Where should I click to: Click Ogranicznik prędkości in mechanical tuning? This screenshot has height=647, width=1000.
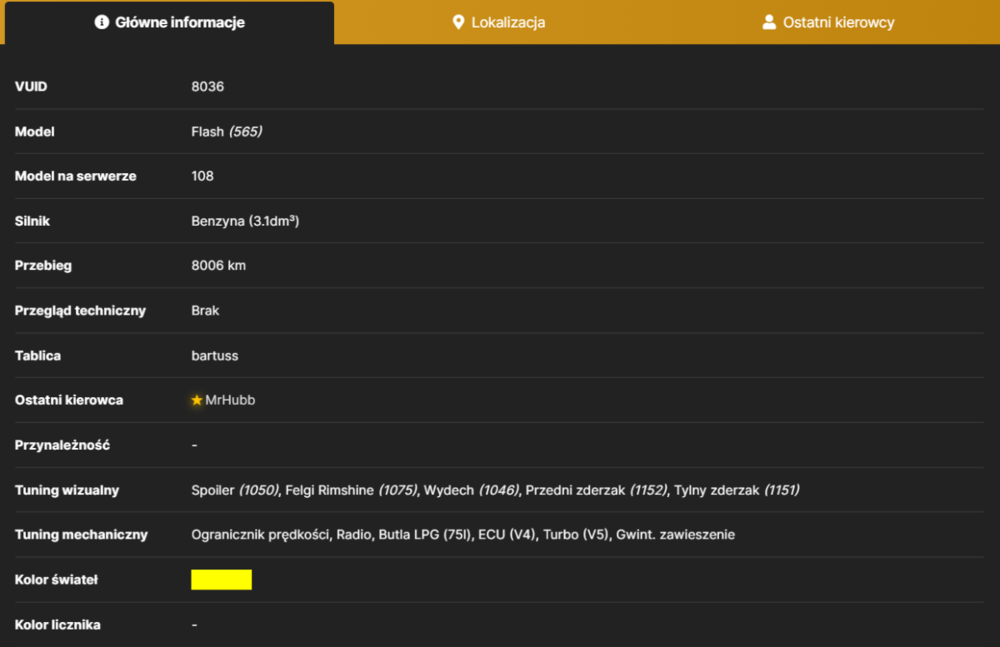coord(260,535)
